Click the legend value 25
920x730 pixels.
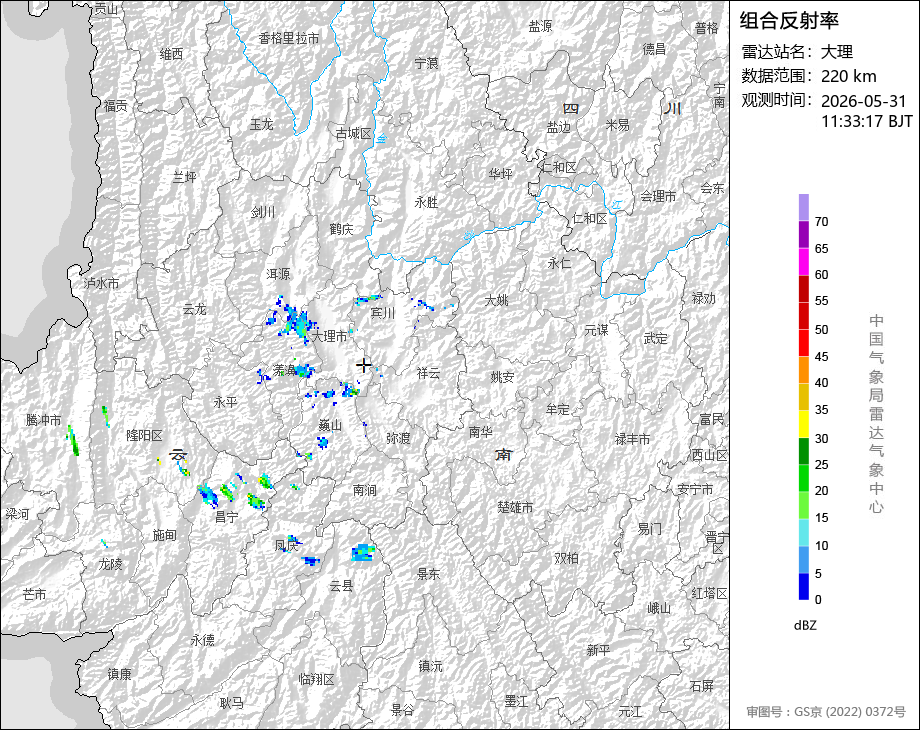[821, 465]
